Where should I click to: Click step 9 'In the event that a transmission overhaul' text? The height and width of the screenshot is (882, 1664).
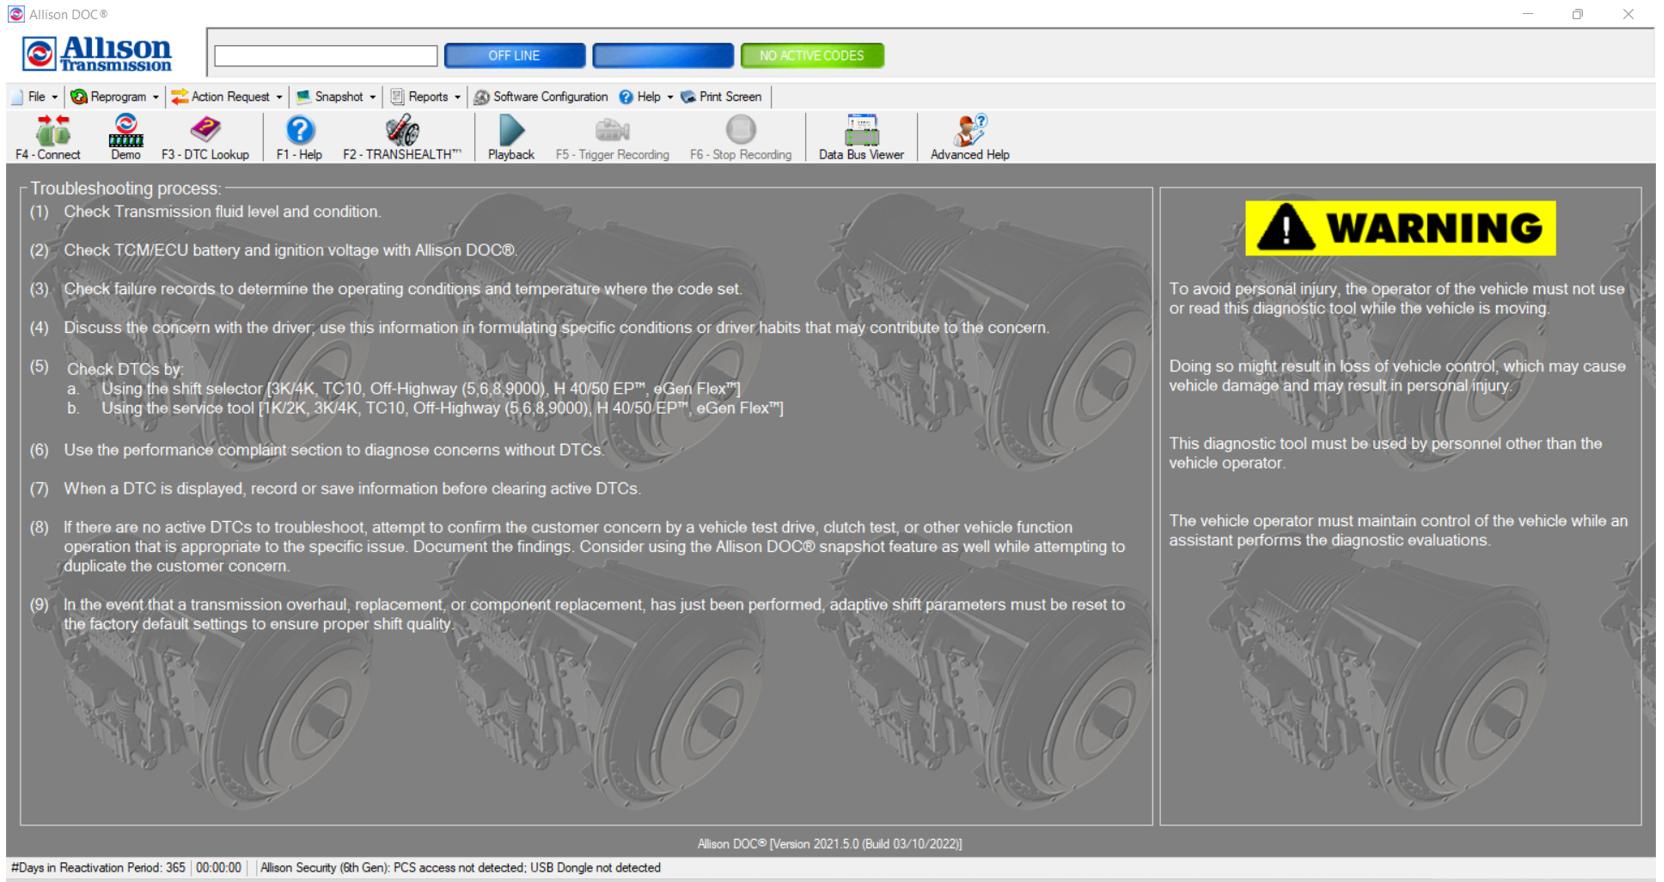594,614
